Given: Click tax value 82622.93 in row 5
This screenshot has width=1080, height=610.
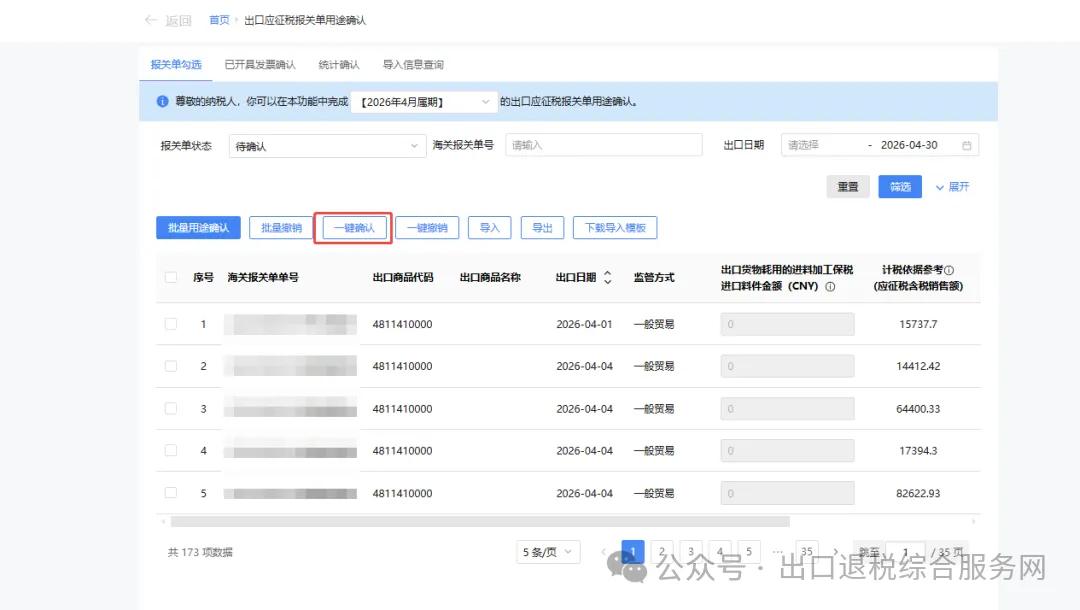Looking at the screenshot, I should [x=918, y=493].
